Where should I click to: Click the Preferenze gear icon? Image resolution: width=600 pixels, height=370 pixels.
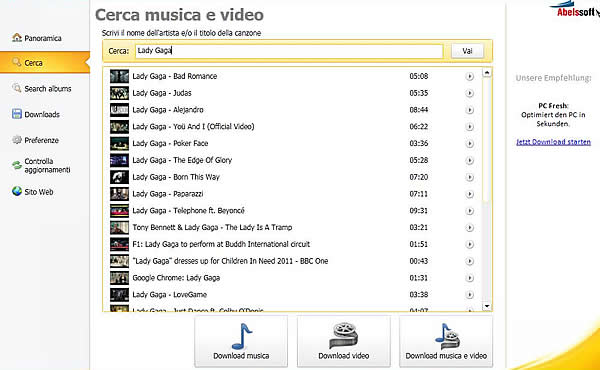pyautogui.click(x=17, y=139)
